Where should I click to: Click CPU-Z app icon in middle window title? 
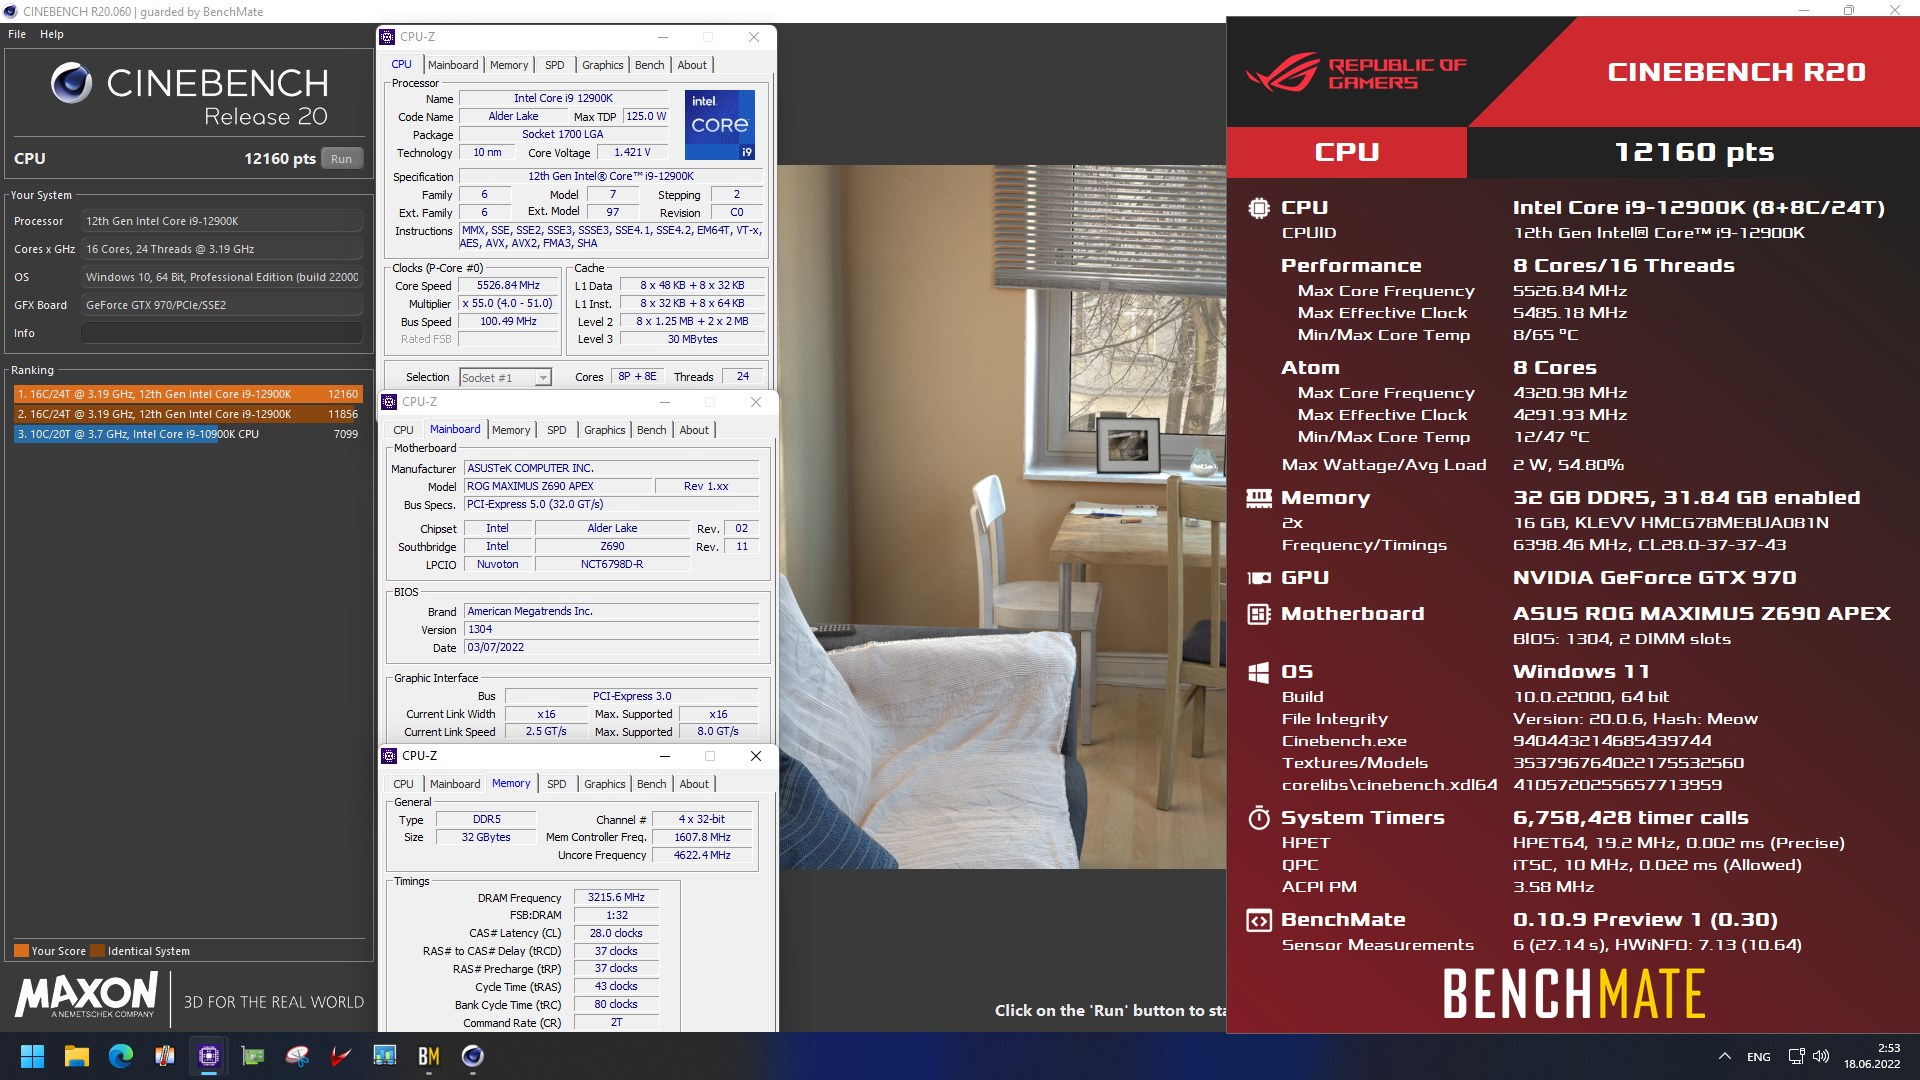(389, 402)
